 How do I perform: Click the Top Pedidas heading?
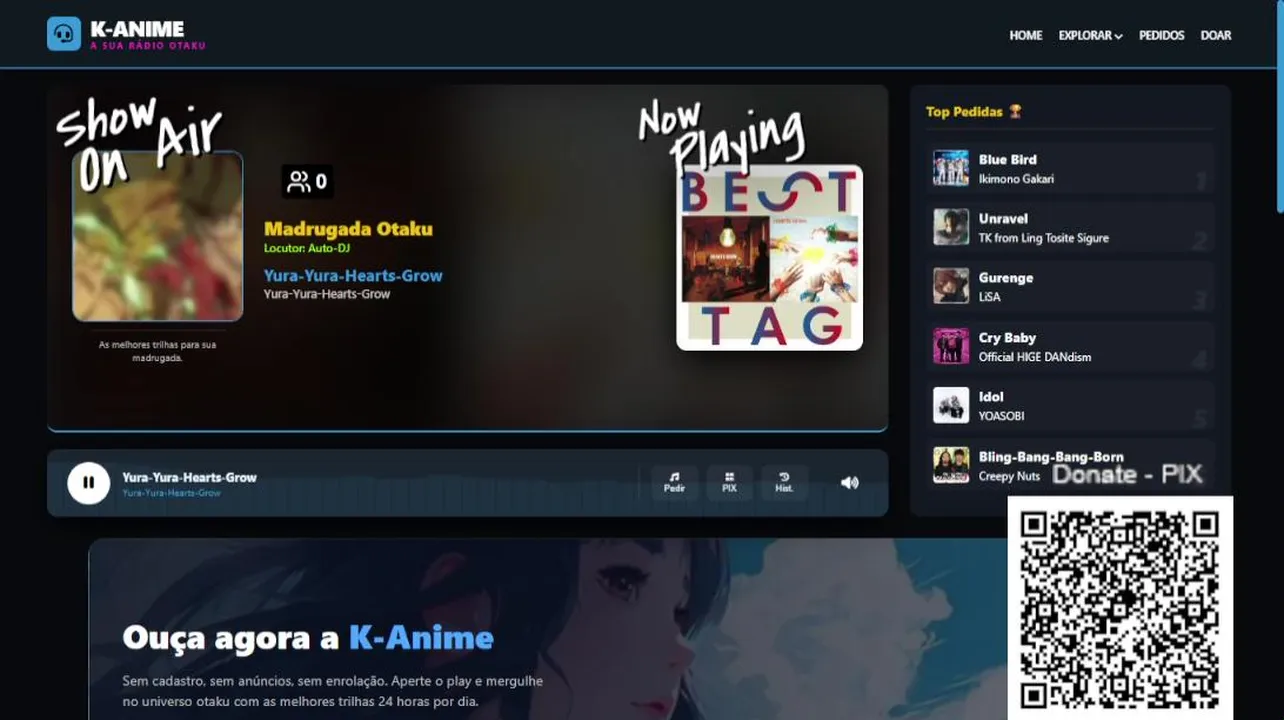[964, 111]
